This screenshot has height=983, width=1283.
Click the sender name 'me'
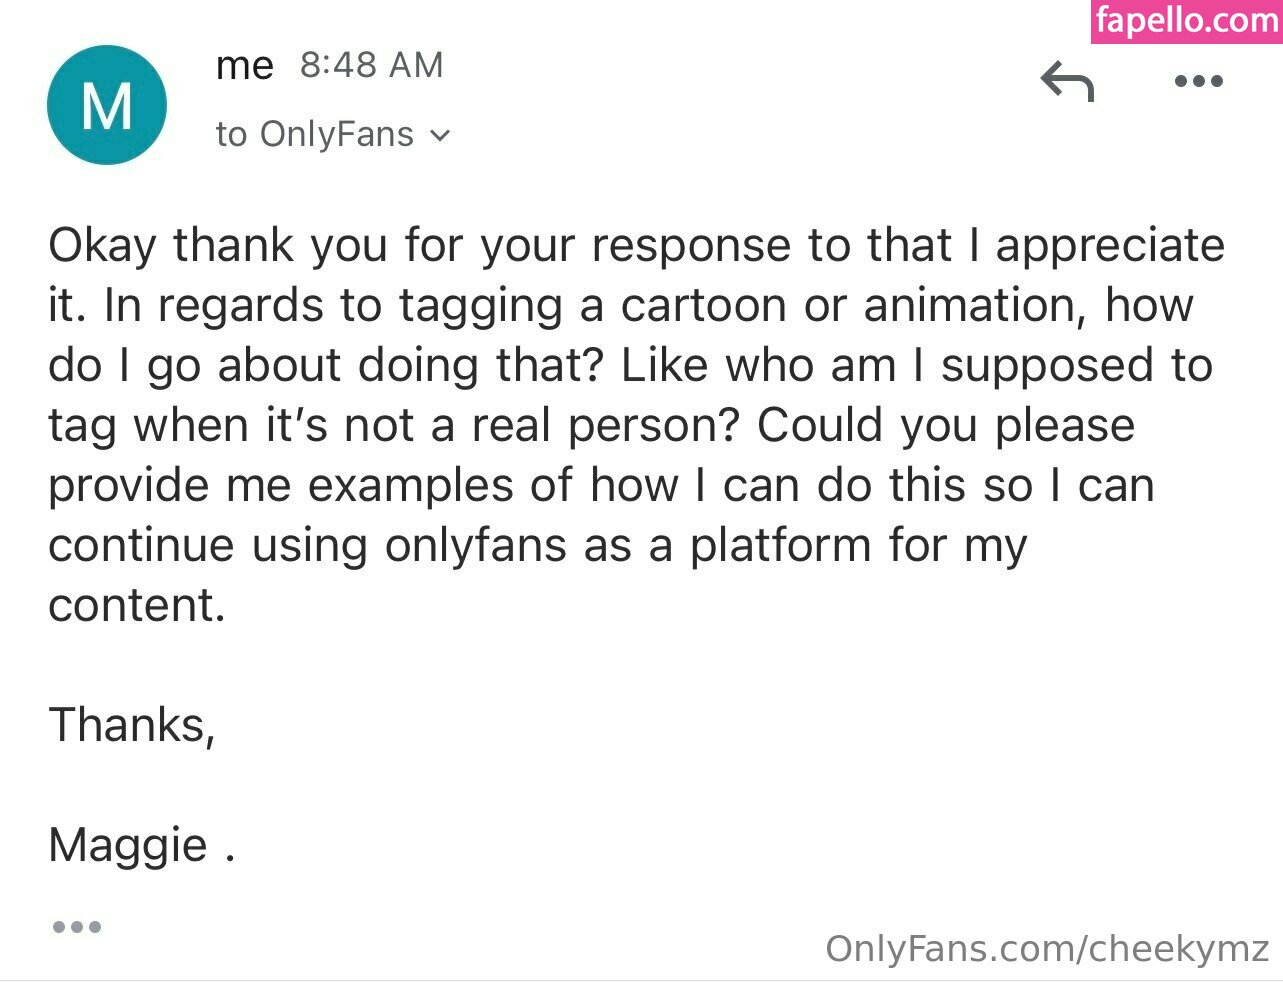tap(244, 66)
